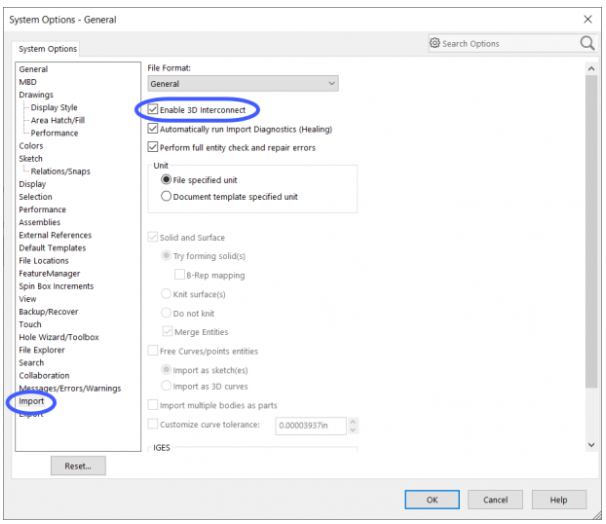The image size is (606, 524).
Task: Select FeatureManager category
Action: 49,273
